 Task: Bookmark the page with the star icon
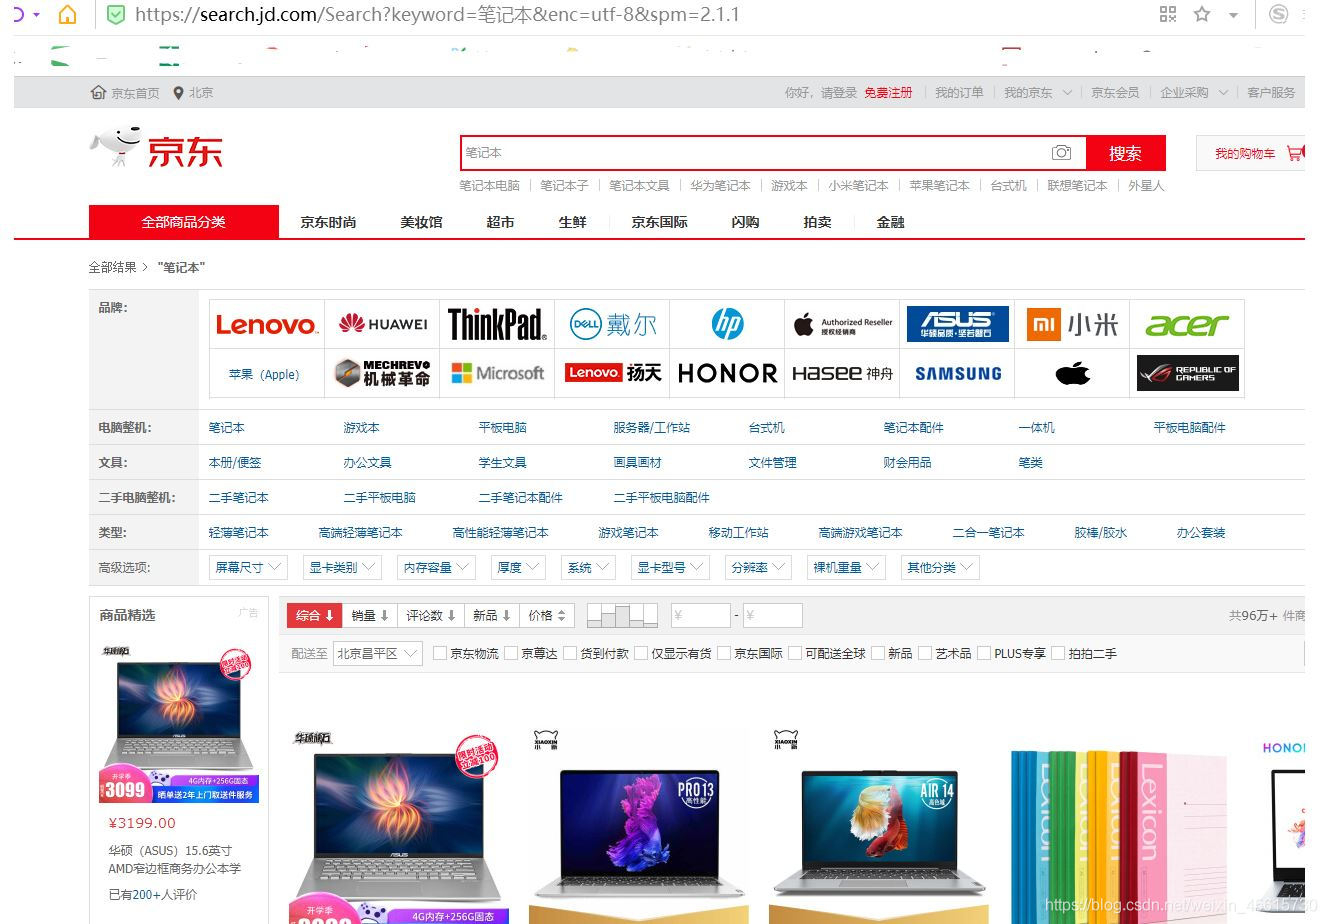coord(1202,14)
